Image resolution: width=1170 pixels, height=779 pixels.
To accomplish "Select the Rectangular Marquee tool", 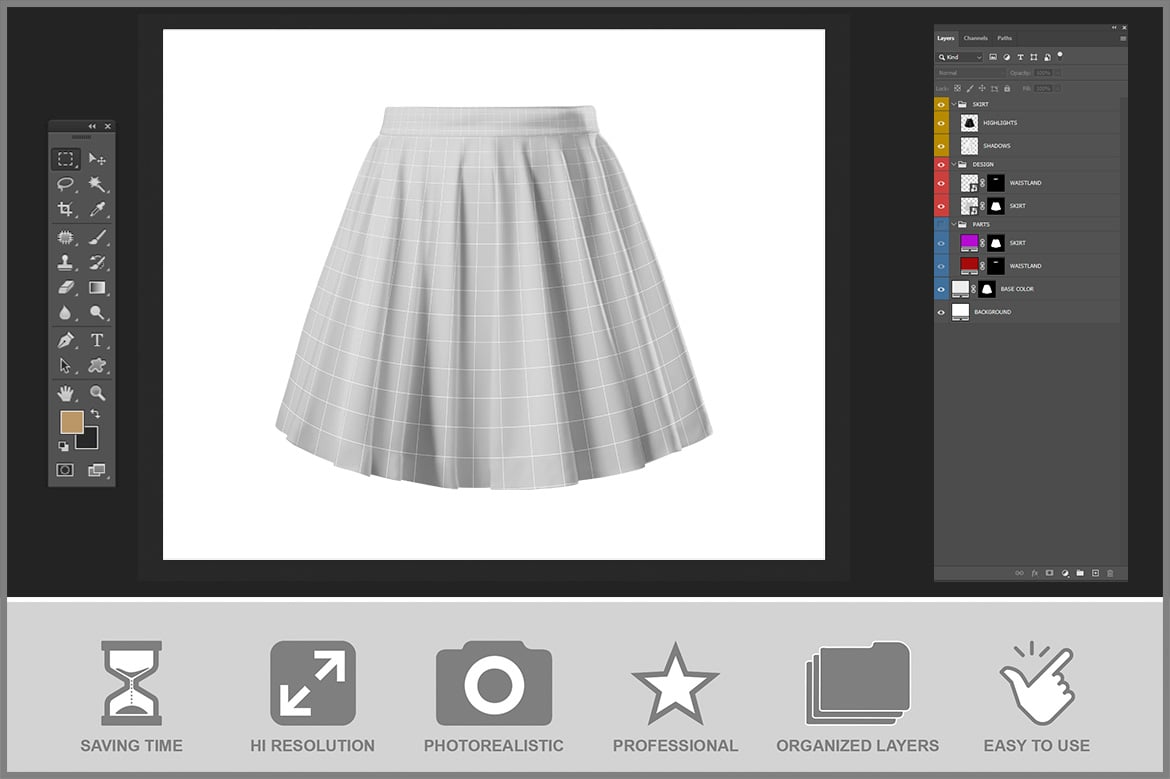I will tap(66, 159).
